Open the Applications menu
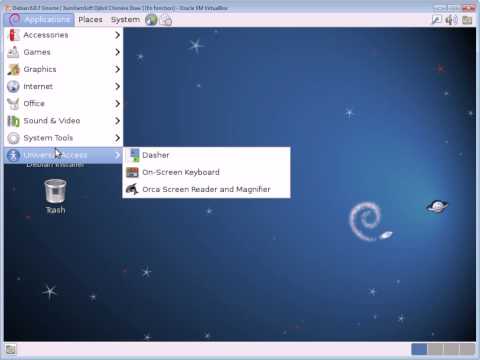480x360 pixels. click(39, 20)
